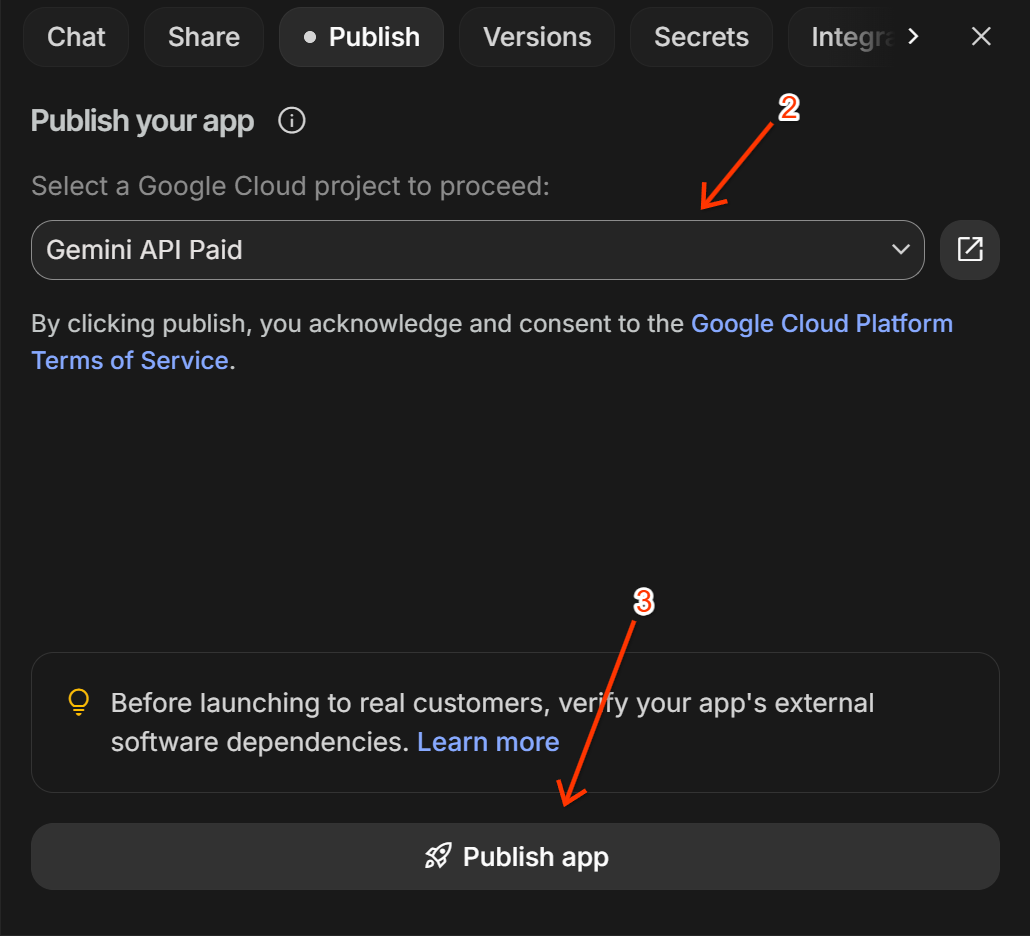Viewport: 1030px width, 936px height.
Task: Click the dot indicator on the Publish tab
Action: click(x=310, y=37)
